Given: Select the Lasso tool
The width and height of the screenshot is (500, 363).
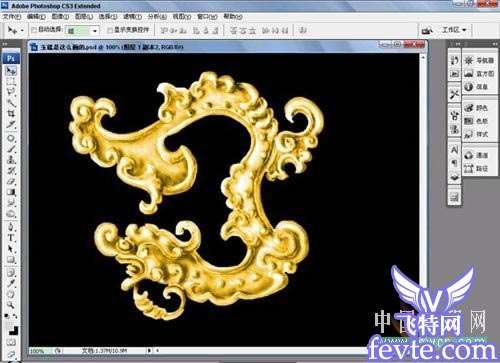Looking at the screenshot, I should [x=12, y=92].
